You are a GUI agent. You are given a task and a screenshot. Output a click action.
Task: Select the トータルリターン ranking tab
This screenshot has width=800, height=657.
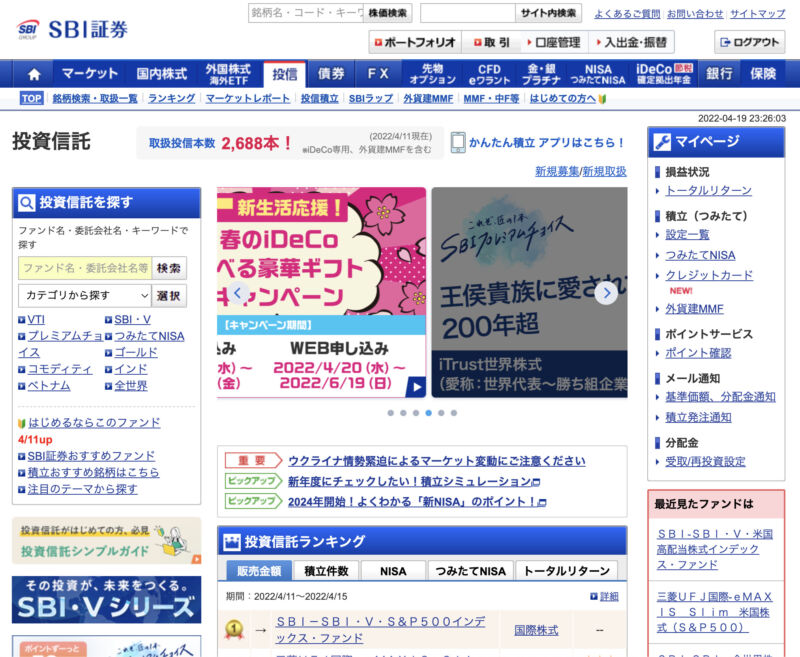point(567,571)
